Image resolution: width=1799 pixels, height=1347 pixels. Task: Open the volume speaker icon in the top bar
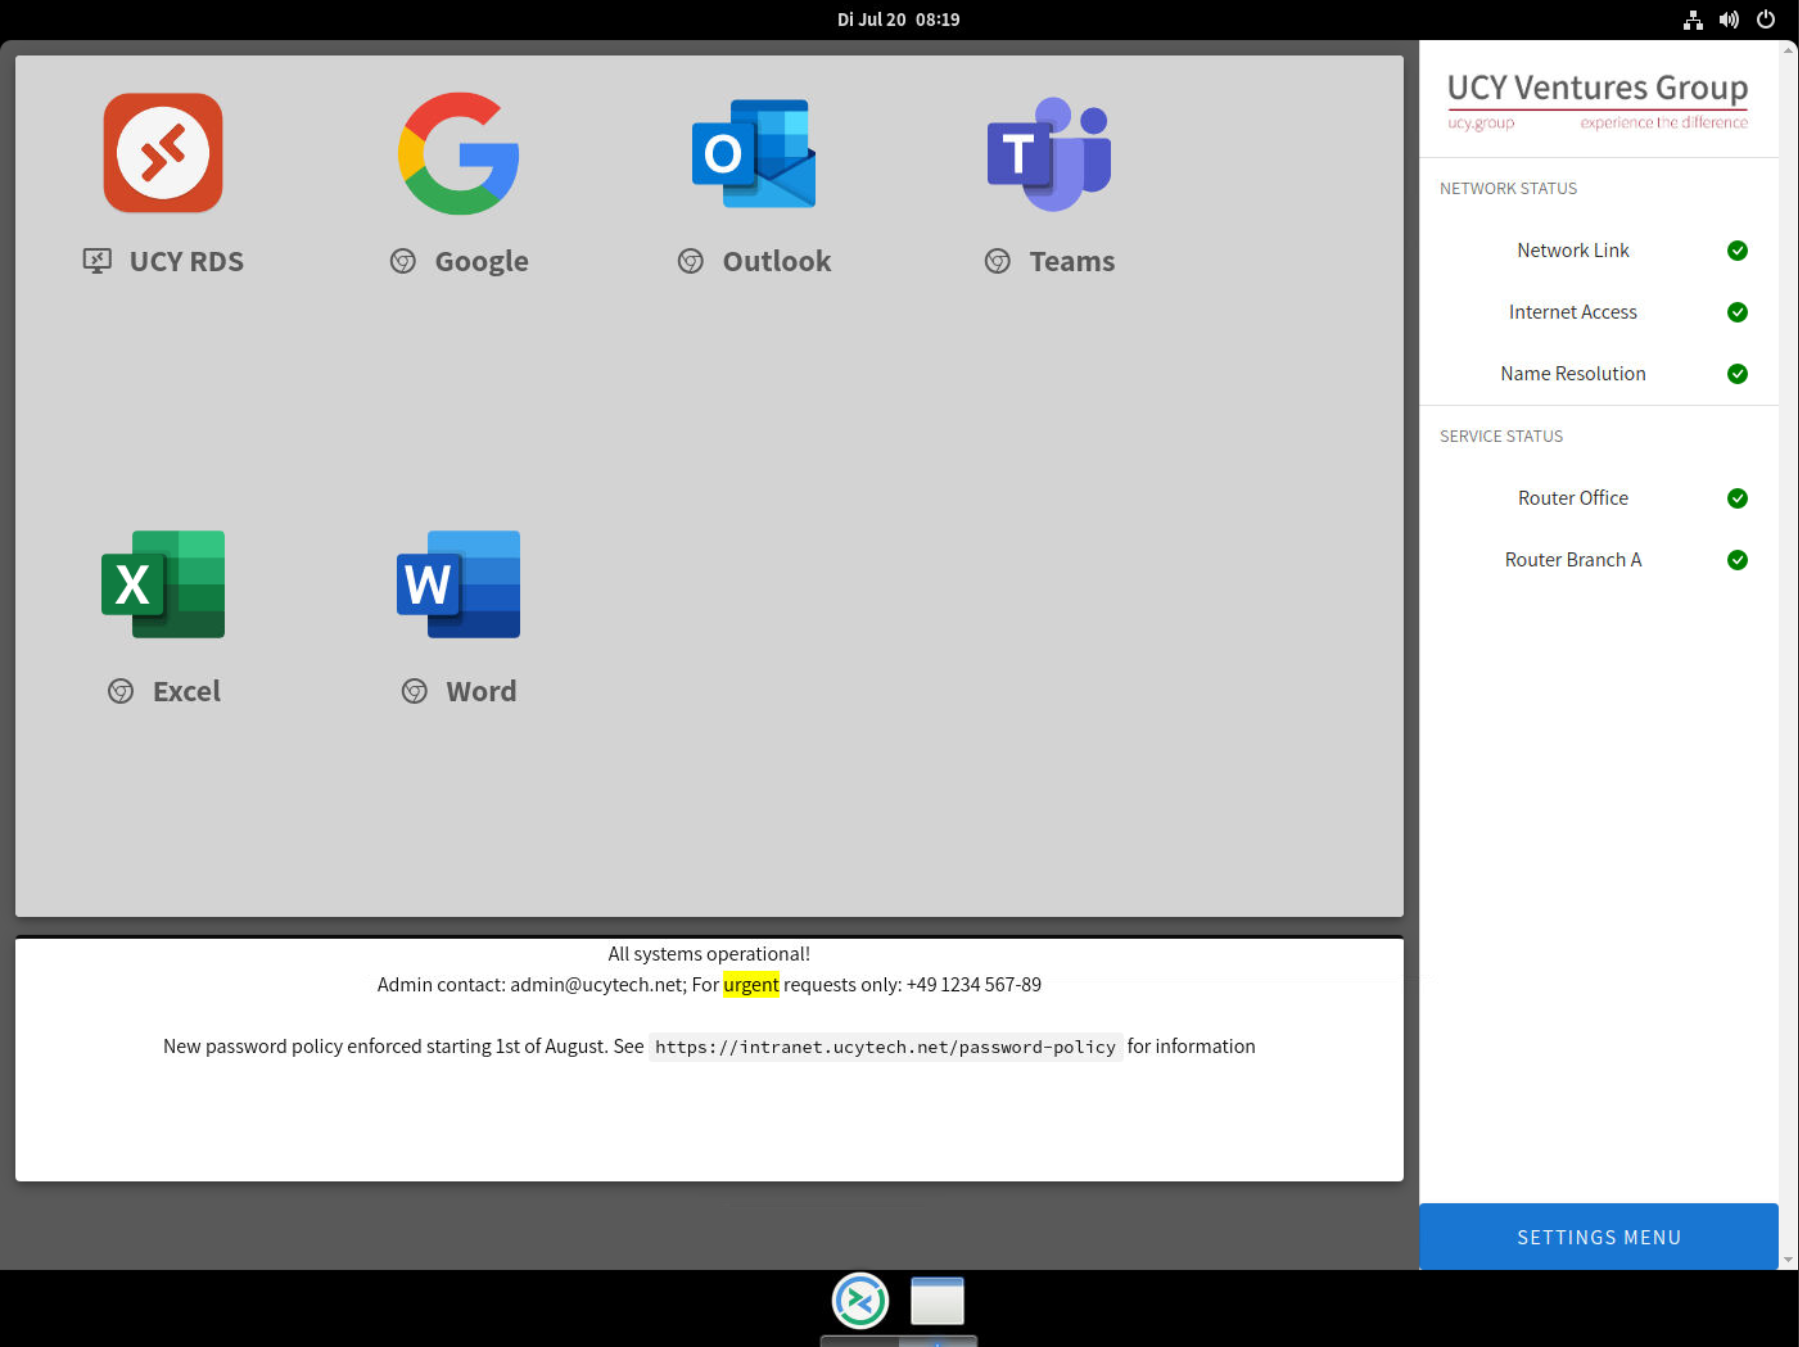pos(1729,20)
